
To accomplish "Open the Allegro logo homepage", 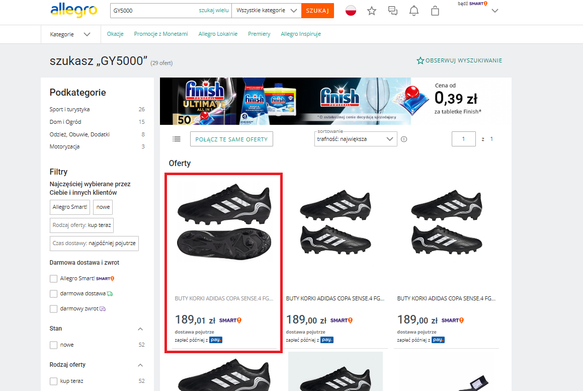I will coord(74,10).
